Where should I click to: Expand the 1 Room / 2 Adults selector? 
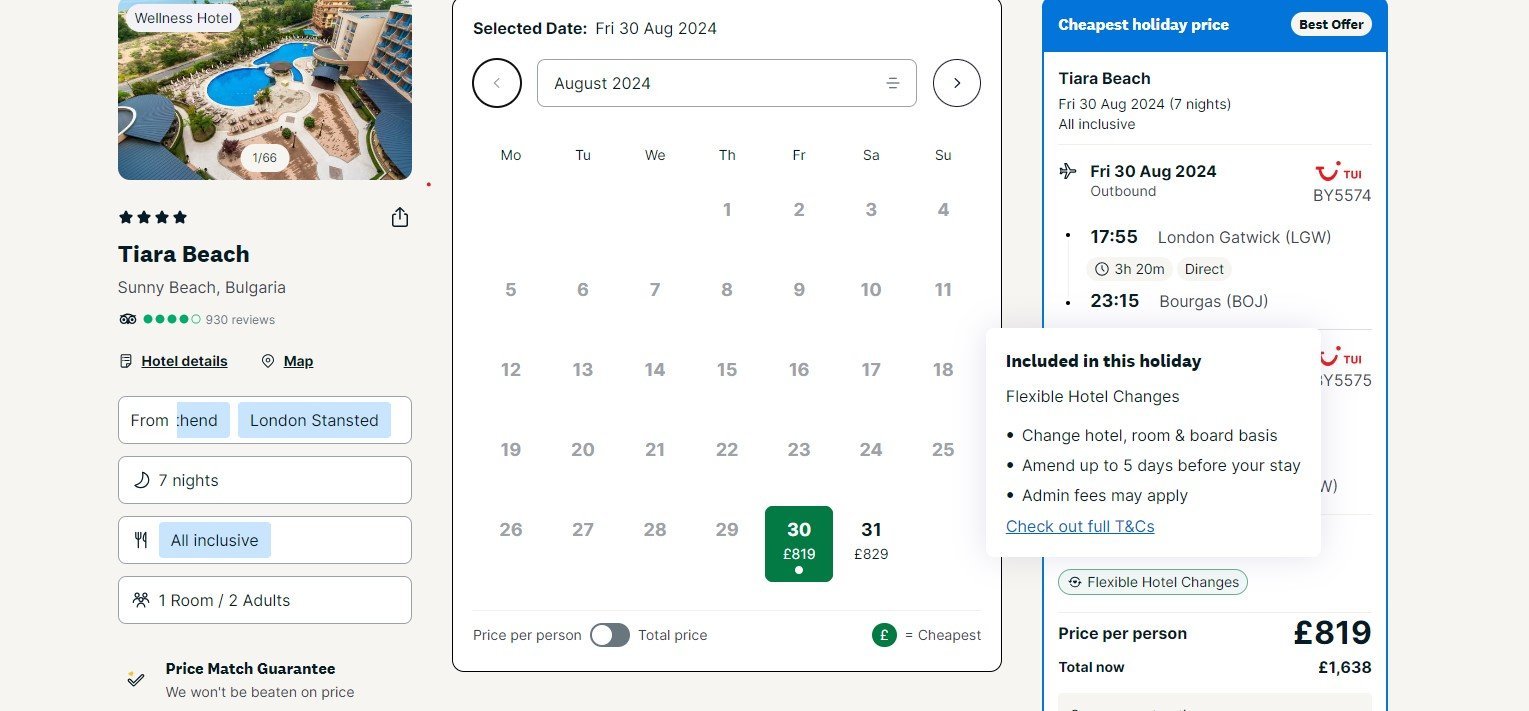tap(264, 600)
